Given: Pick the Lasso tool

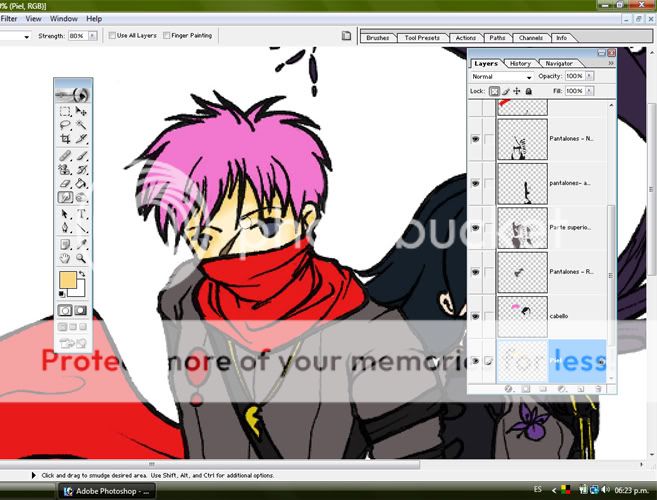Looking at the screenshot, I should [65, 126].
